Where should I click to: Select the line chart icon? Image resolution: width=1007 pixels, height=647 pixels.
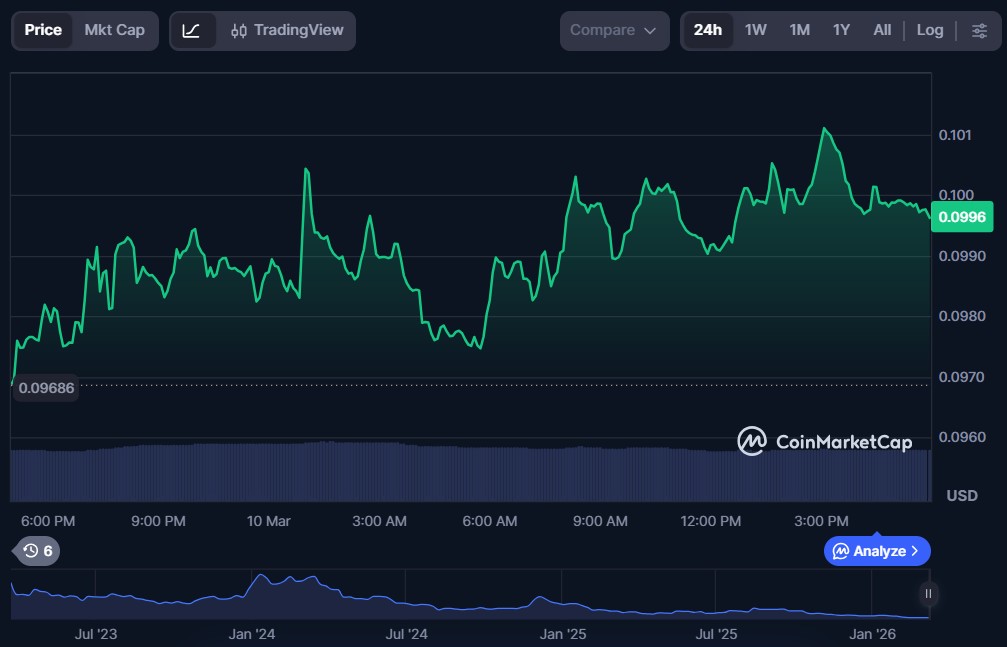[192, 31]
